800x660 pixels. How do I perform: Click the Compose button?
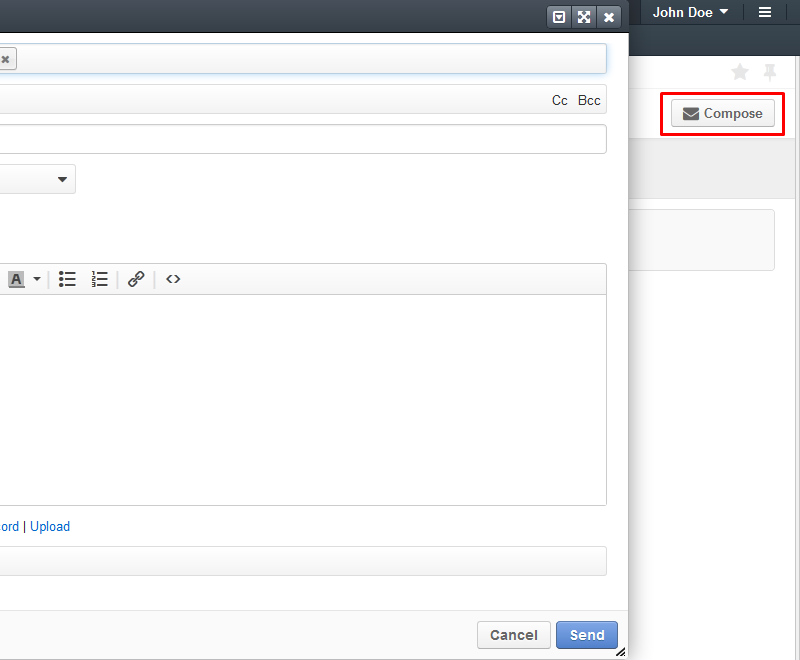(x=722, y=113)
